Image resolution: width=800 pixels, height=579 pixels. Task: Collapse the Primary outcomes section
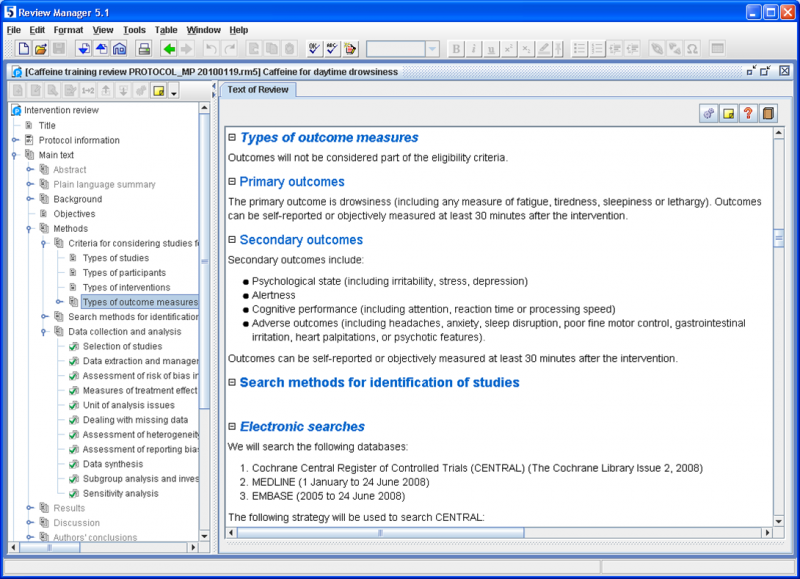coord(232,182)
